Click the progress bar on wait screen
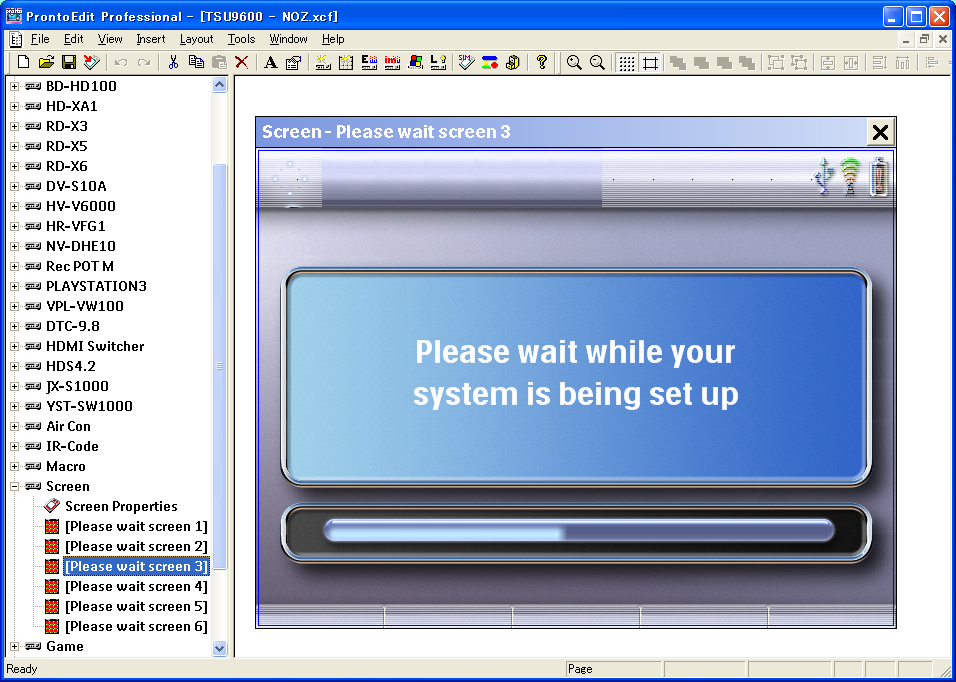The height and width of the screenshot is (682, 956). point(578,531)
